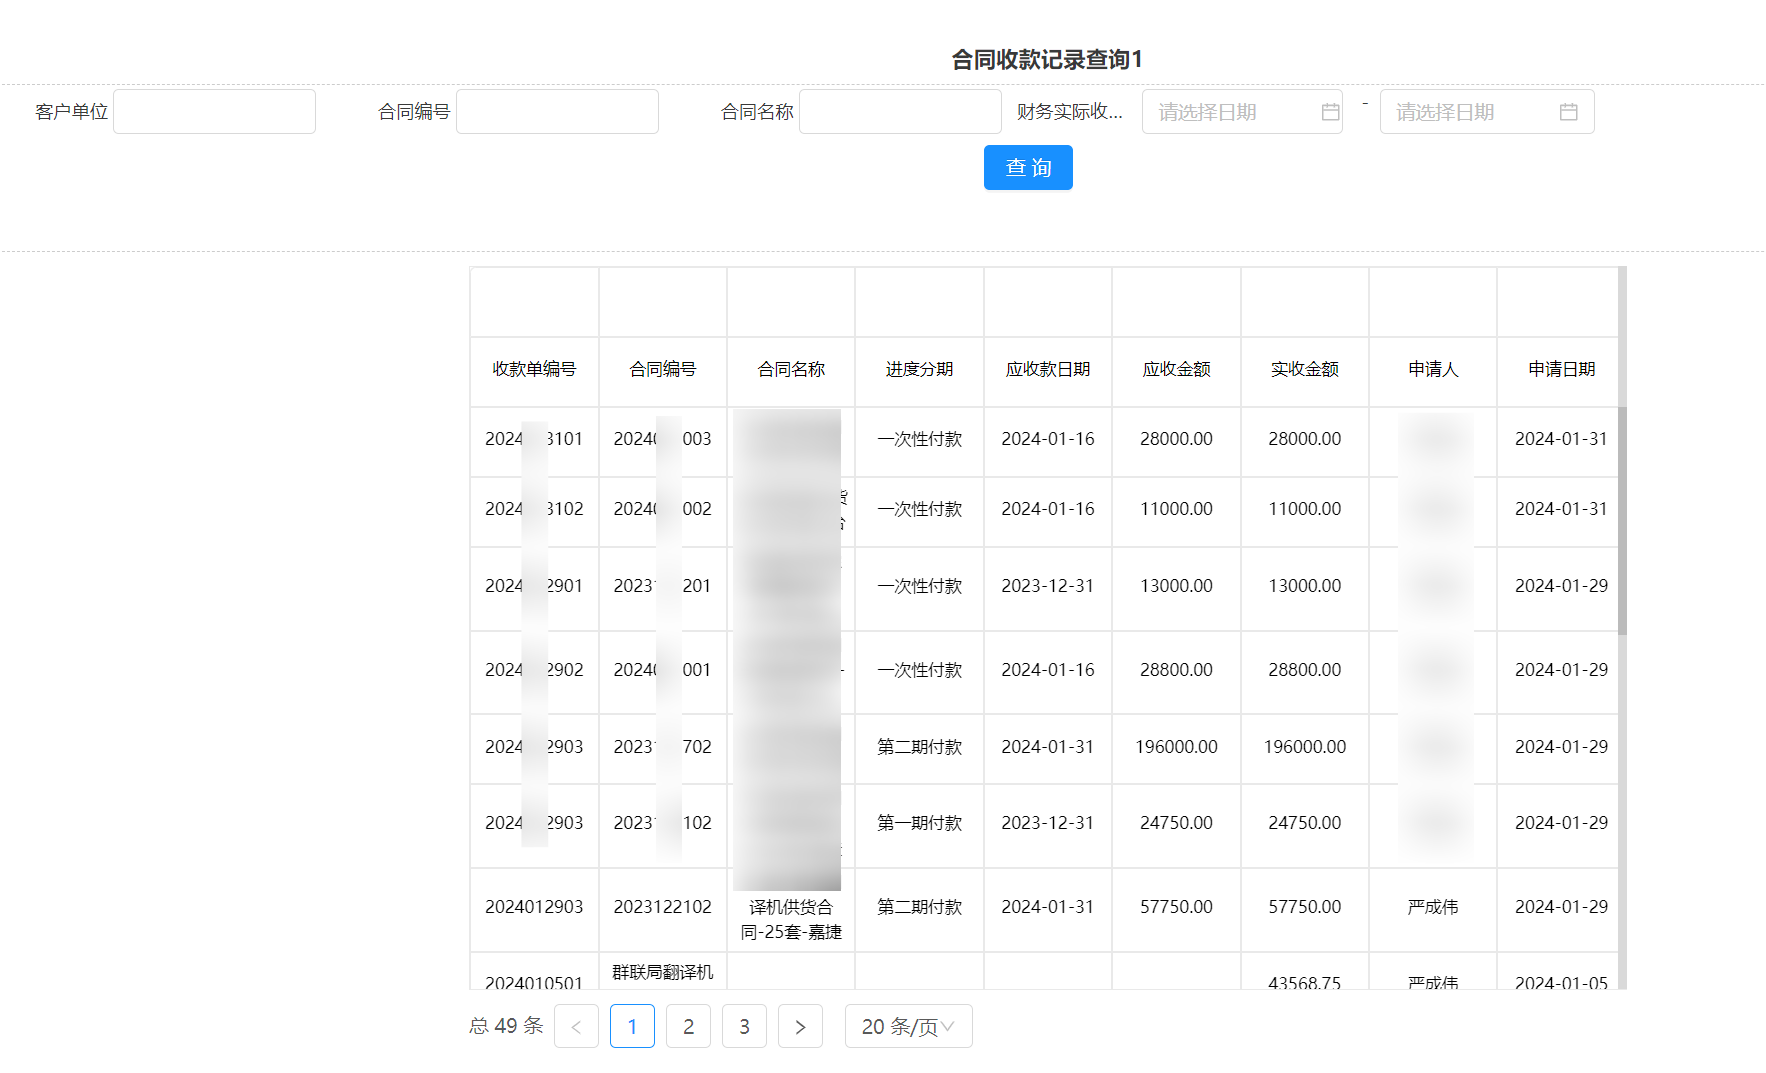
Task: Click the 196000.00 应收金额 cell
Action: coord(1176,747)
